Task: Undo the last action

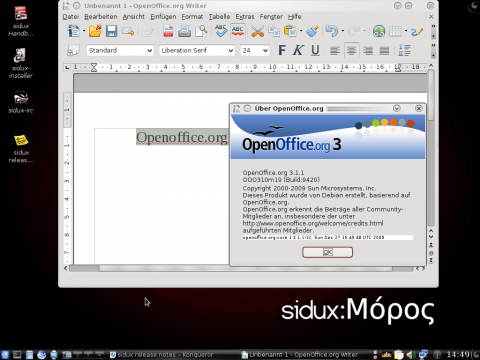Action: [x=331, y=31]
